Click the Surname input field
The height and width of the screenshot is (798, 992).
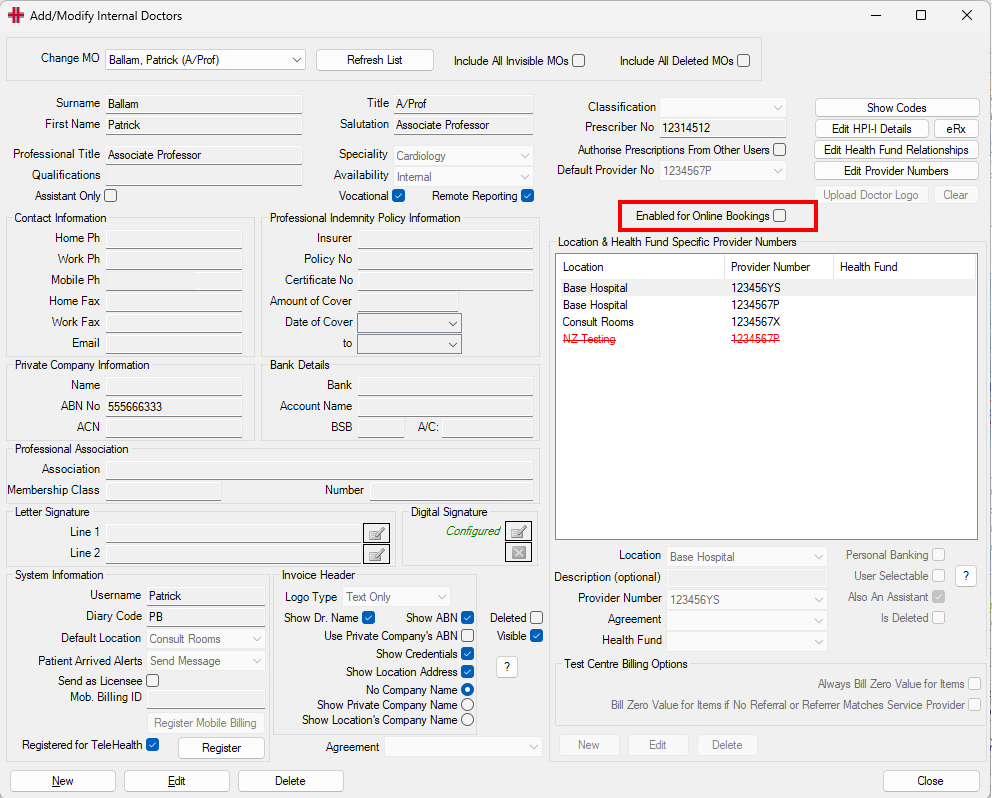(x=204, y=104)
